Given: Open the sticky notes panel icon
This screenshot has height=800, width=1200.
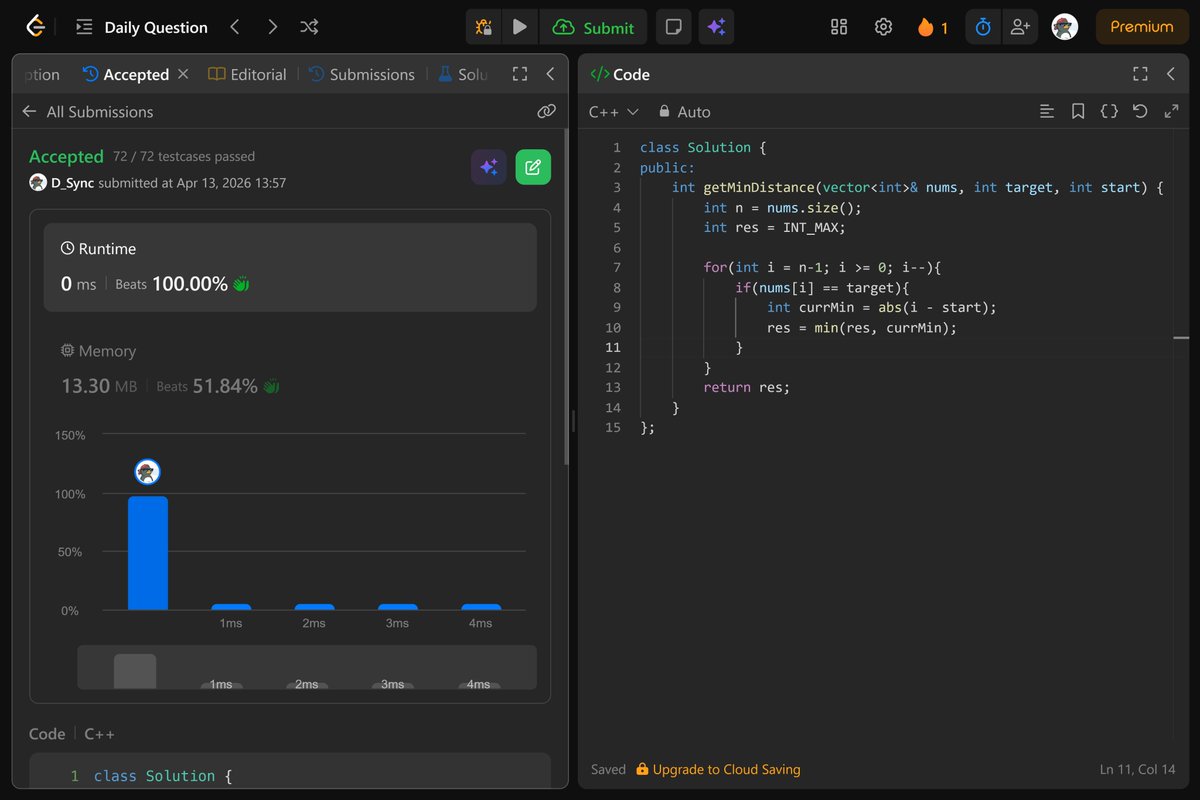Looking at the screenshot, I should coord(673,27).
